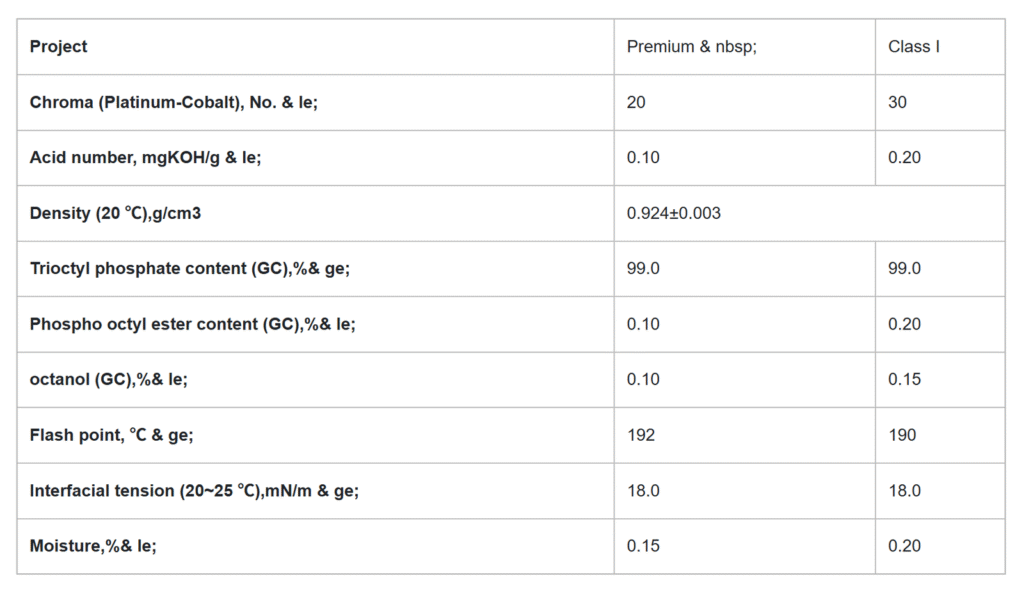Select Class I flash point value 190
Viewport: 1024px width, 602px height.
point(901,435)
